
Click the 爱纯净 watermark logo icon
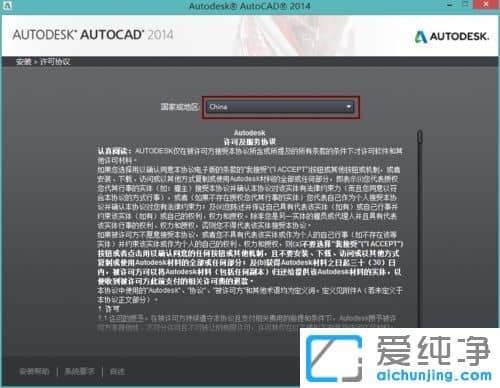click(x=334, y=358)
